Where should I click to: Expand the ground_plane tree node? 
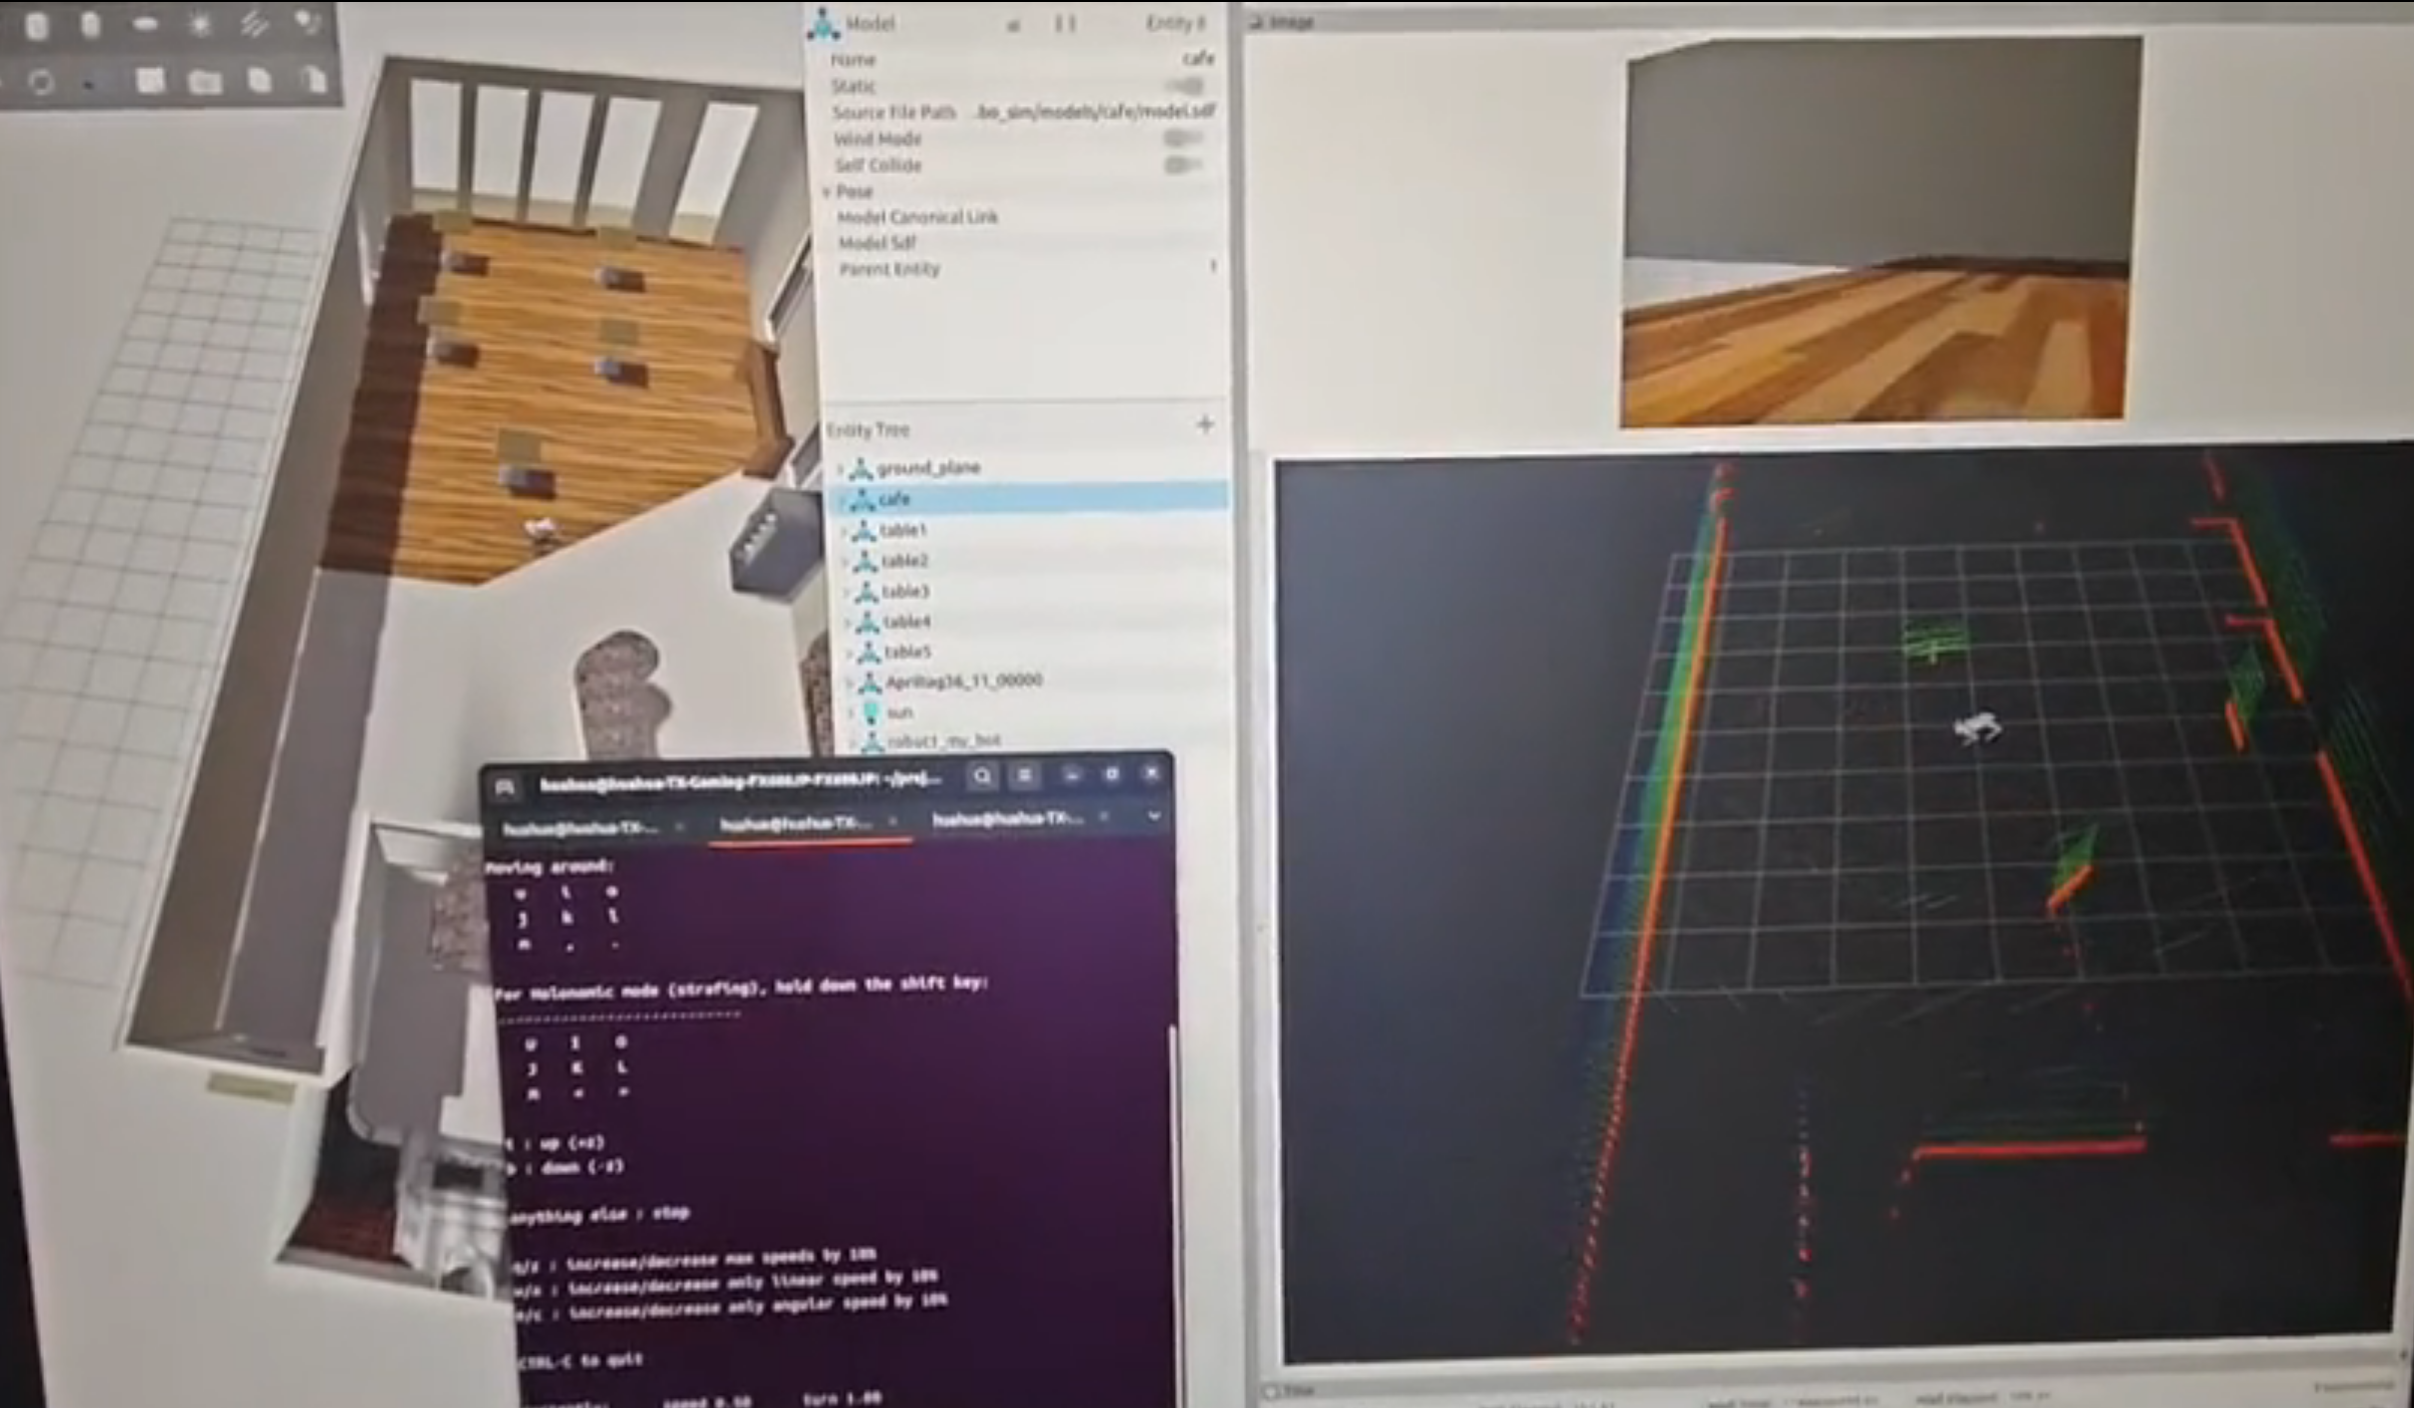[x=841, y=468]
